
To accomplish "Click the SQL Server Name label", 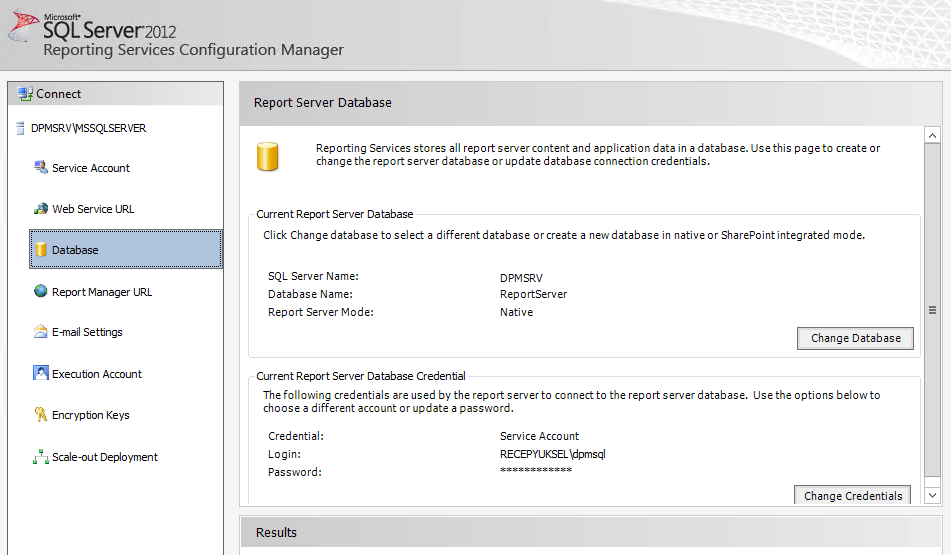I will 314,276.
